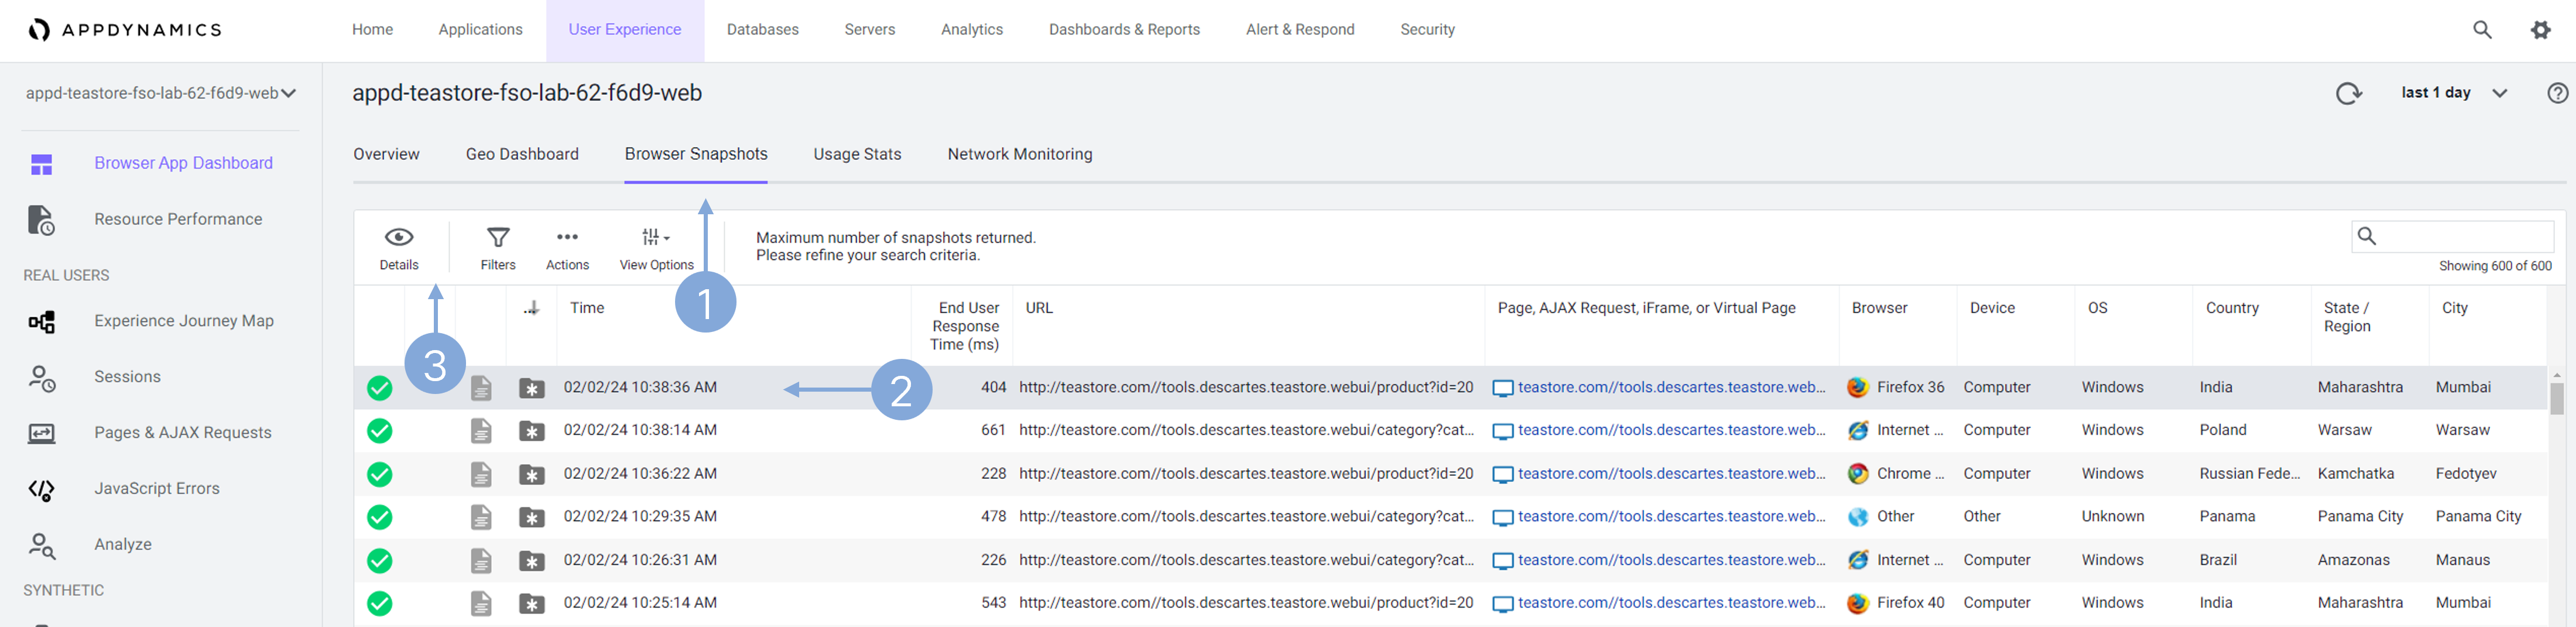Open Experience Journey Map in sidebar
Image resolution: width=2576 pixels, height=627 pixels.
click(x=184, y=321)
